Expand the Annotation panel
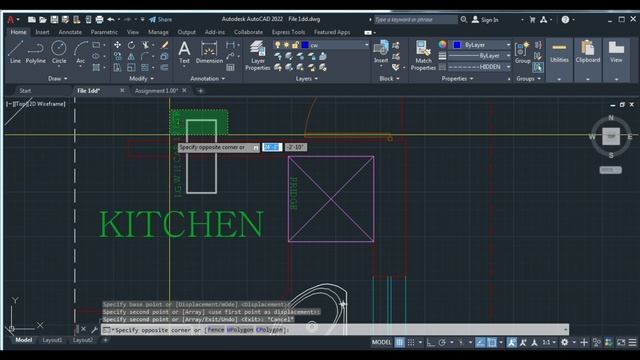Screen dimensions: 640x360 [x=208, y=78]
